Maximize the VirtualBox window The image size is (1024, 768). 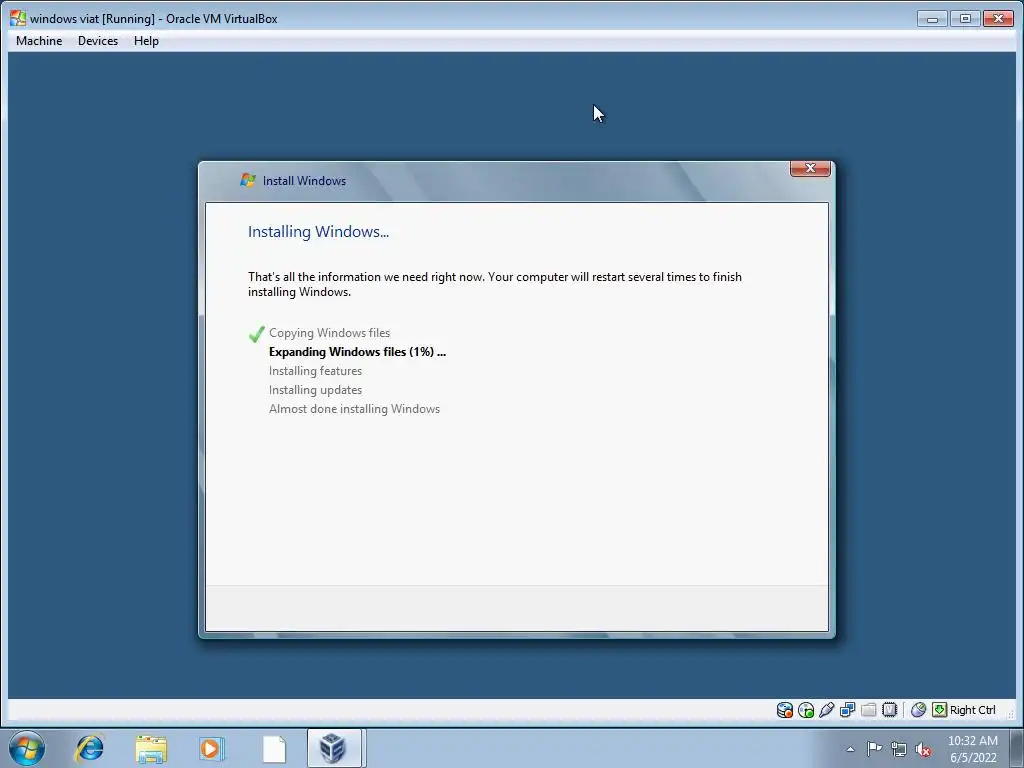point(965,18)
